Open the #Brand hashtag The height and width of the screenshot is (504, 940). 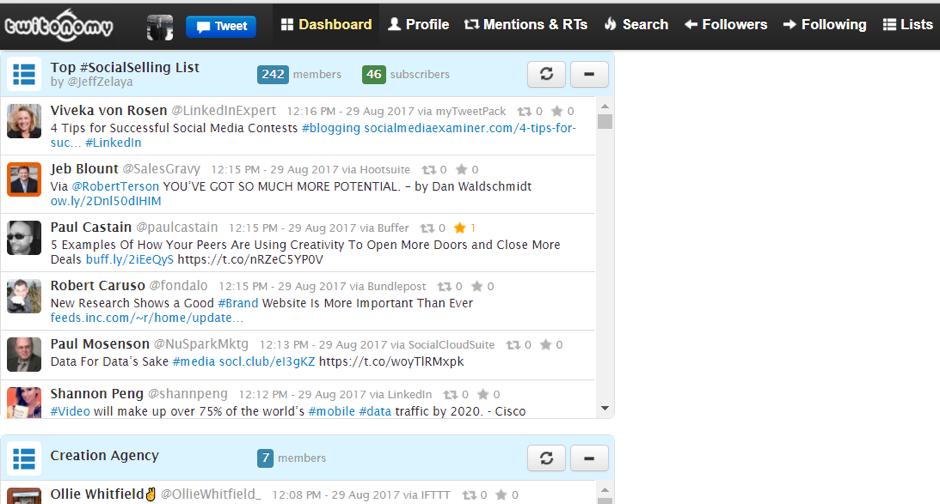tap(238, 303)
